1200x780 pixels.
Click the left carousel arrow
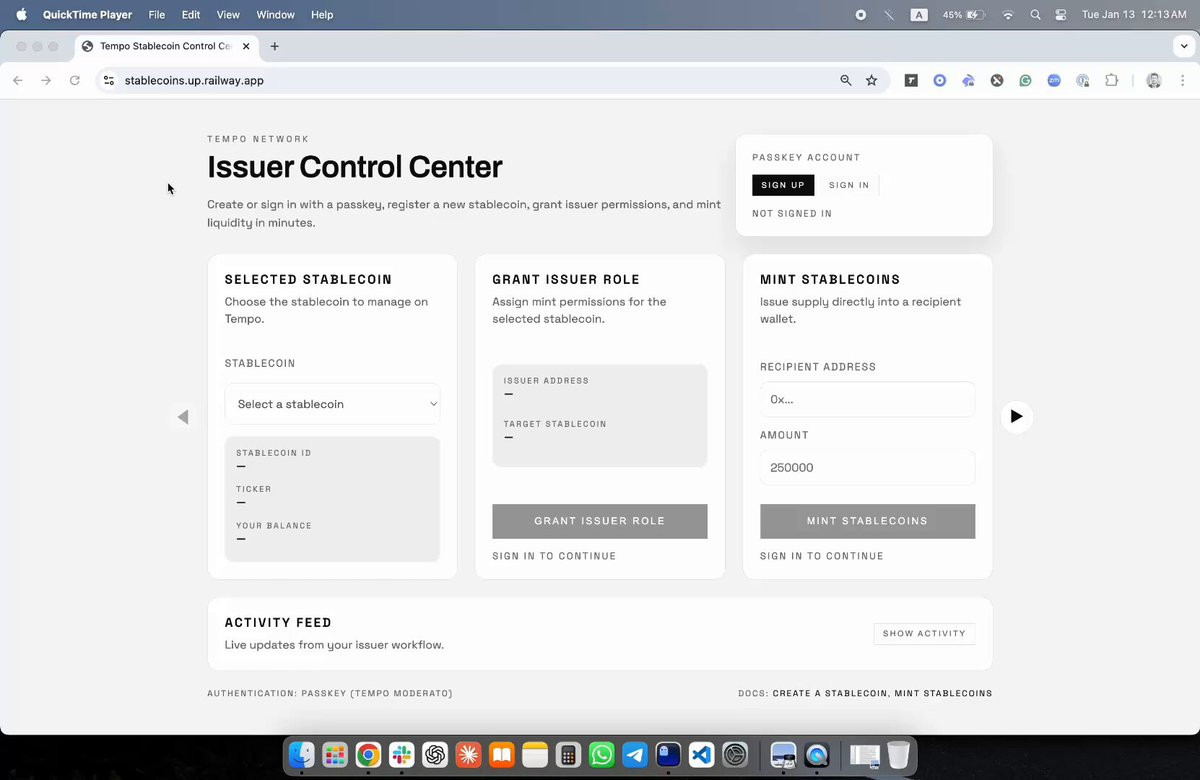click(x=183, y=417)
